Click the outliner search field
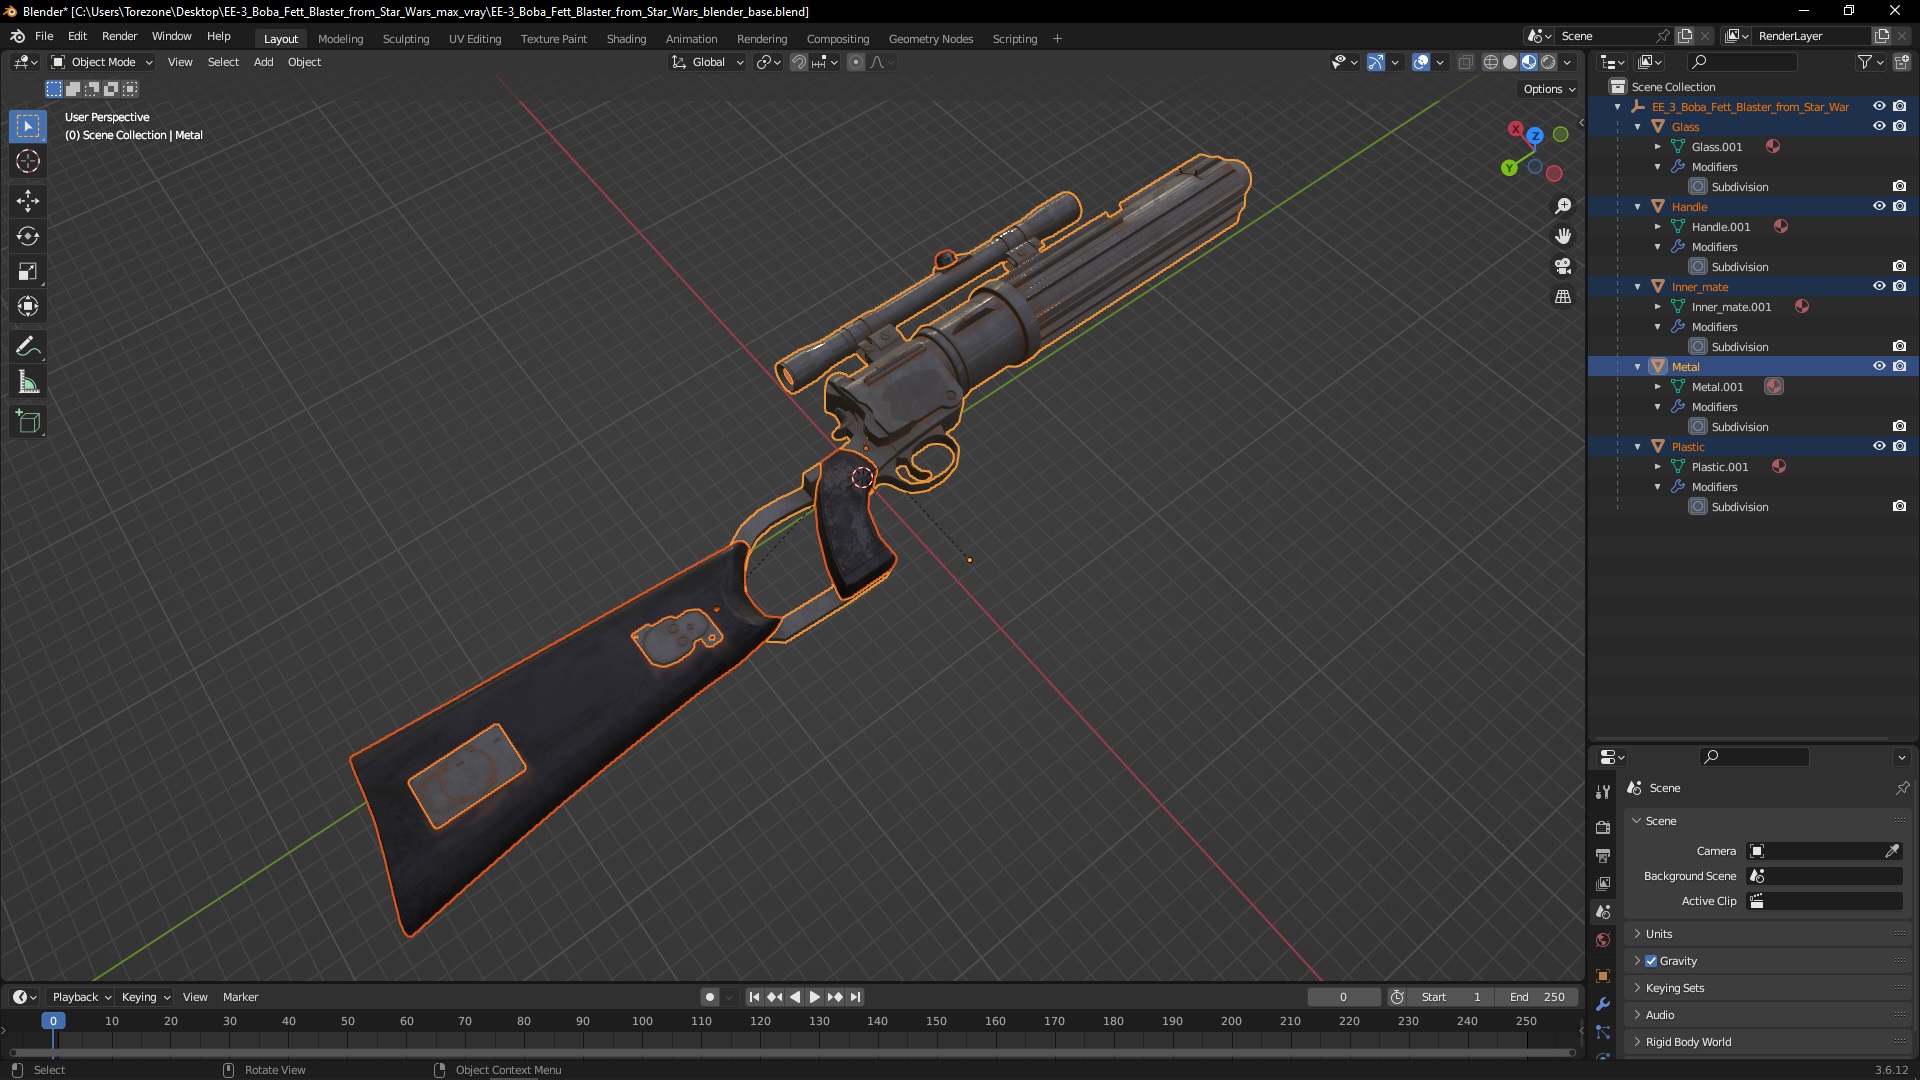The image size is (1920, 1080). [x=1740, y=62]
